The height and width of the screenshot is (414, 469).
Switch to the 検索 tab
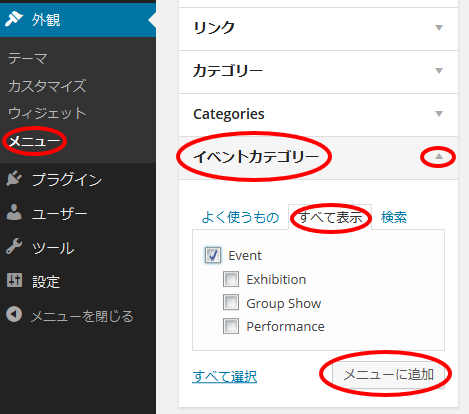point(394,217)
